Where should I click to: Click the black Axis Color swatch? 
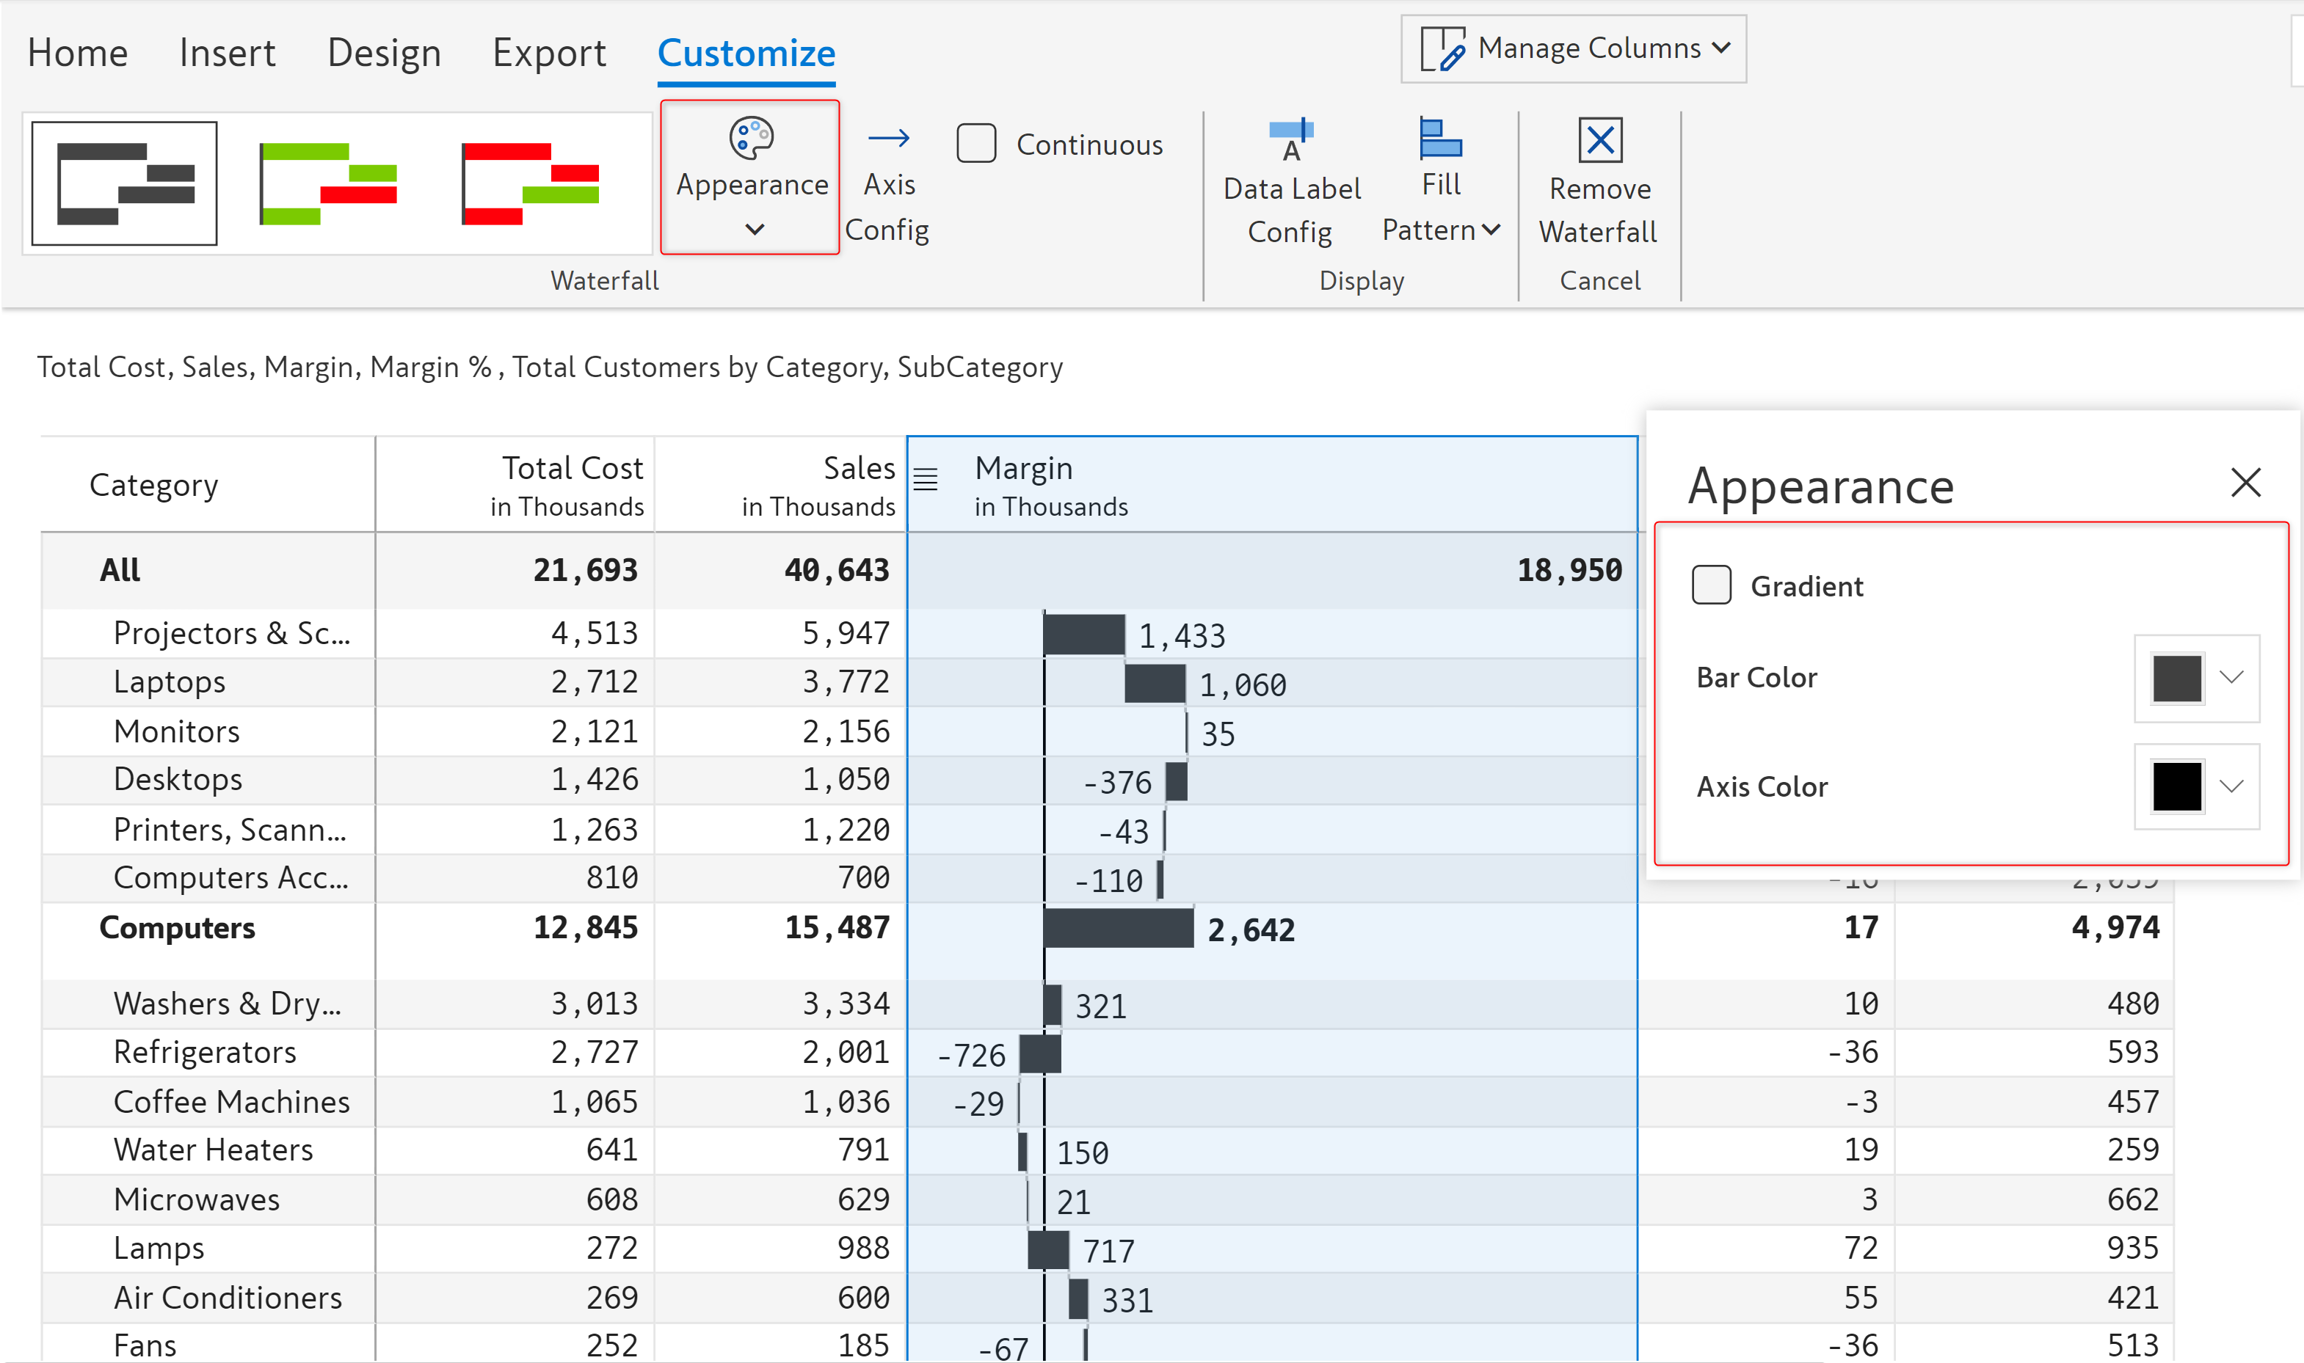click(x=2177, y=787)
